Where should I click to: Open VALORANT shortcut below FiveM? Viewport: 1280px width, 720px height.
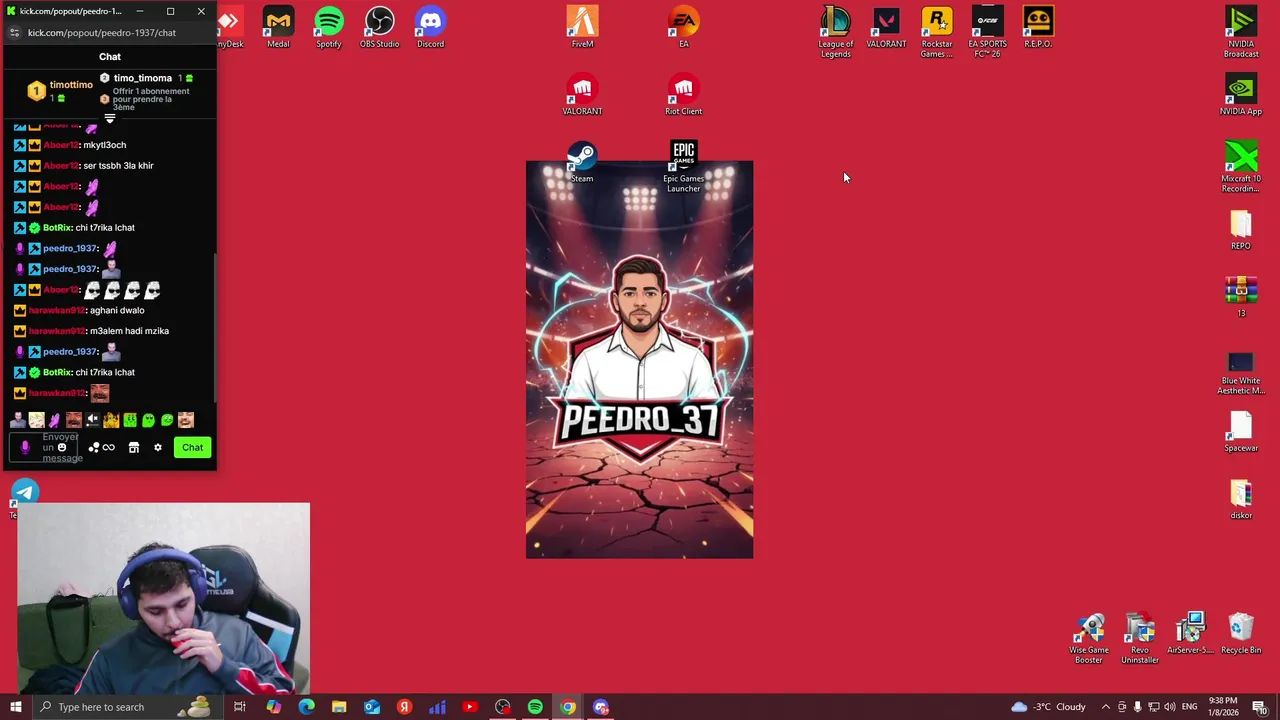point(582,95)
